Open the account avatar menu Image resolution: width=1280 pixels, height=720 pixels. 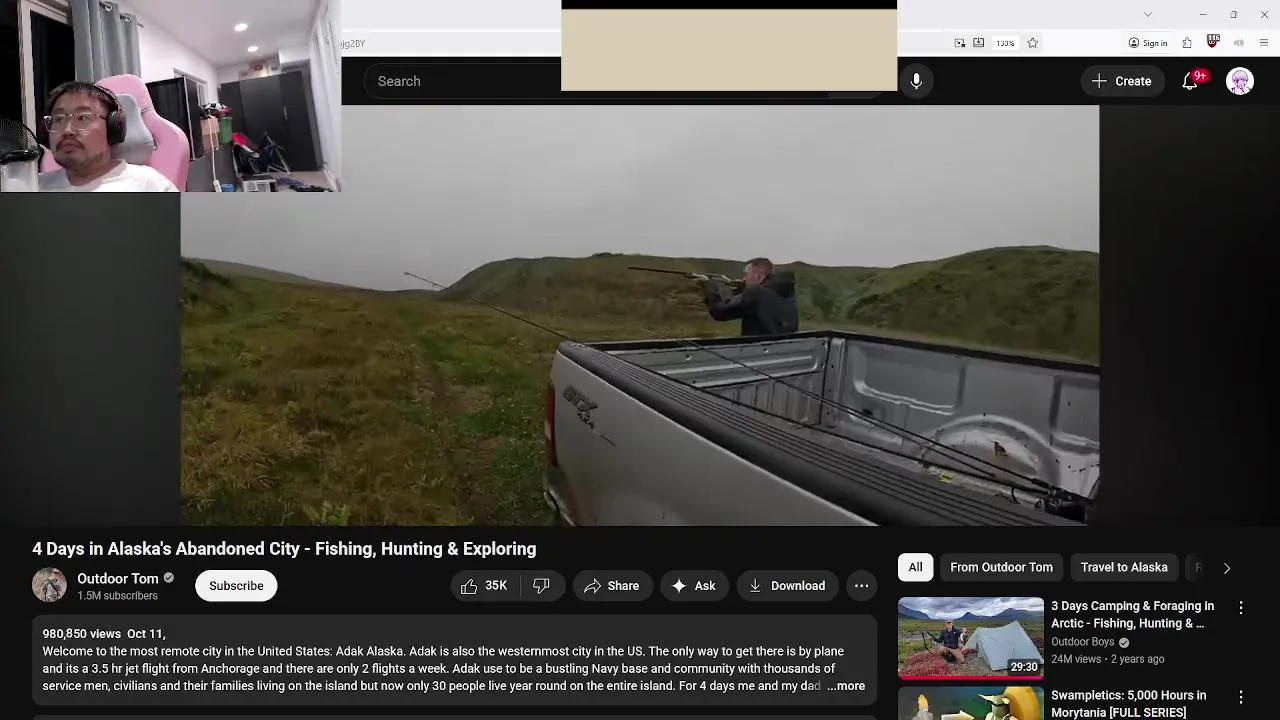(1240, 81)
